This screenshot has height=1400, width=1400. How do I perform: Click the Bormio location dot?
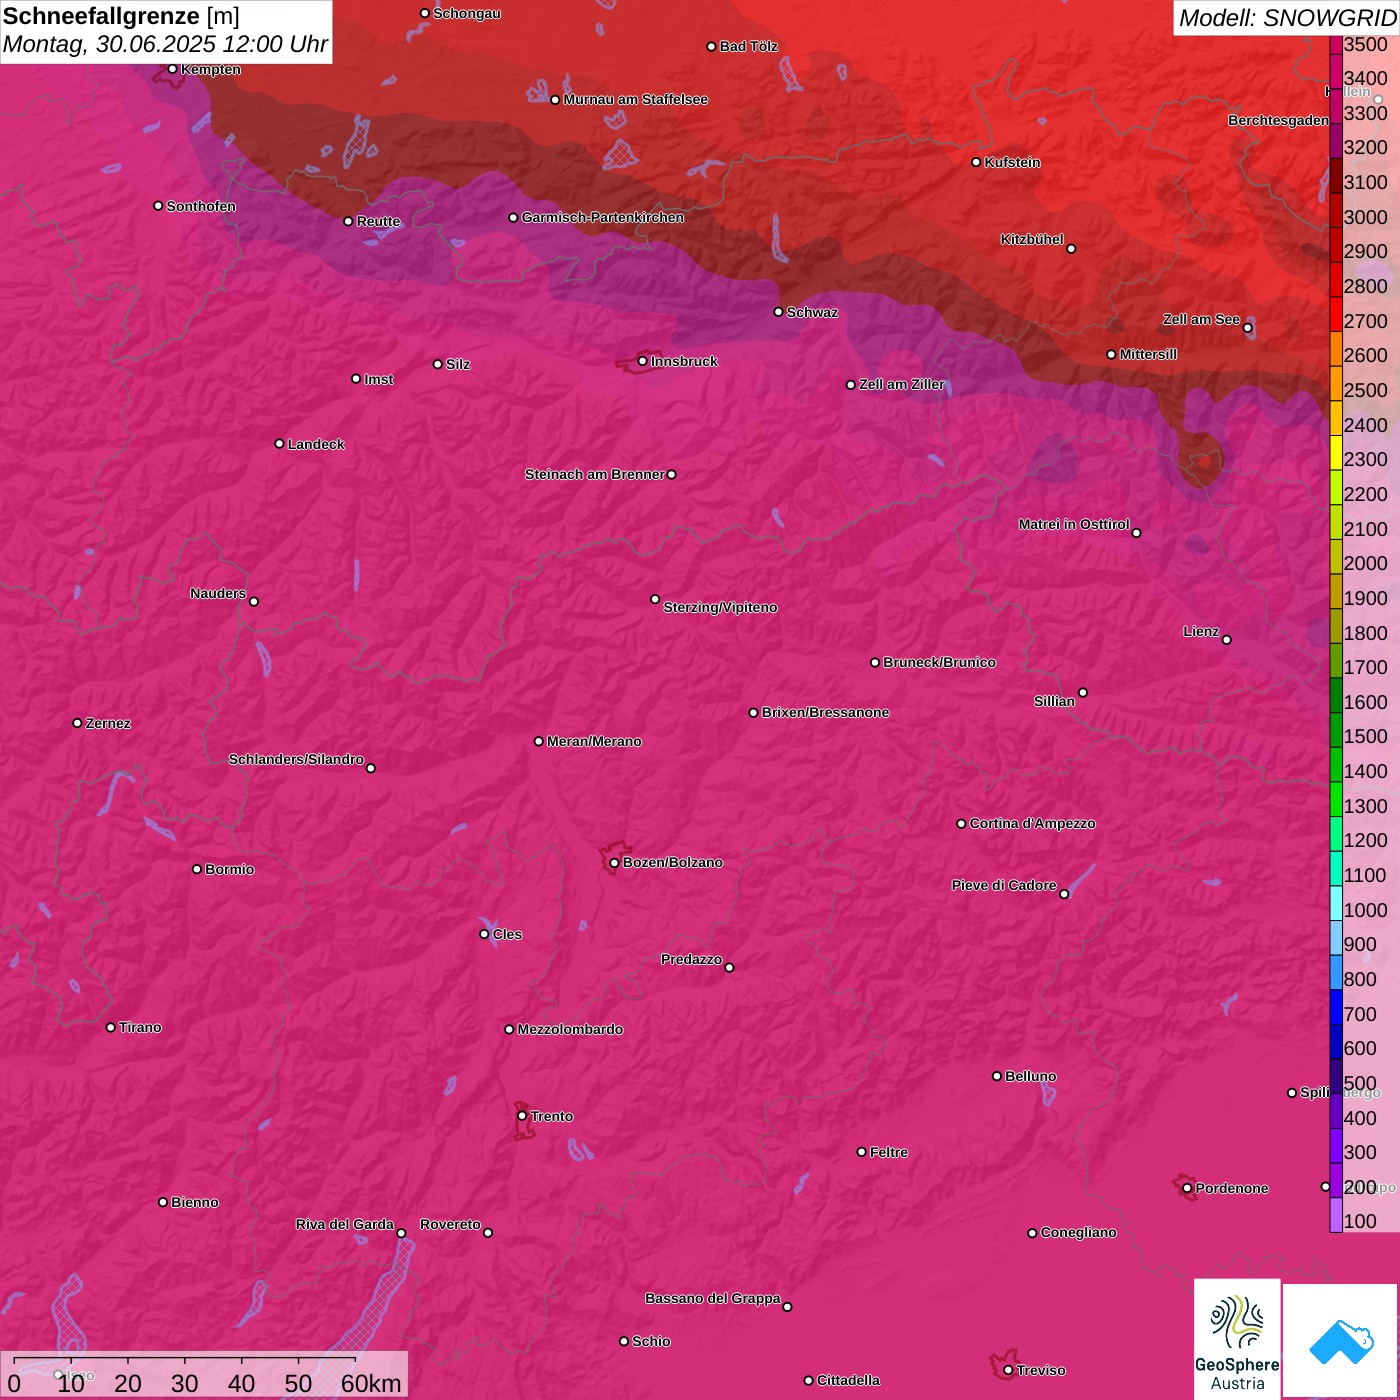[197, 869]
